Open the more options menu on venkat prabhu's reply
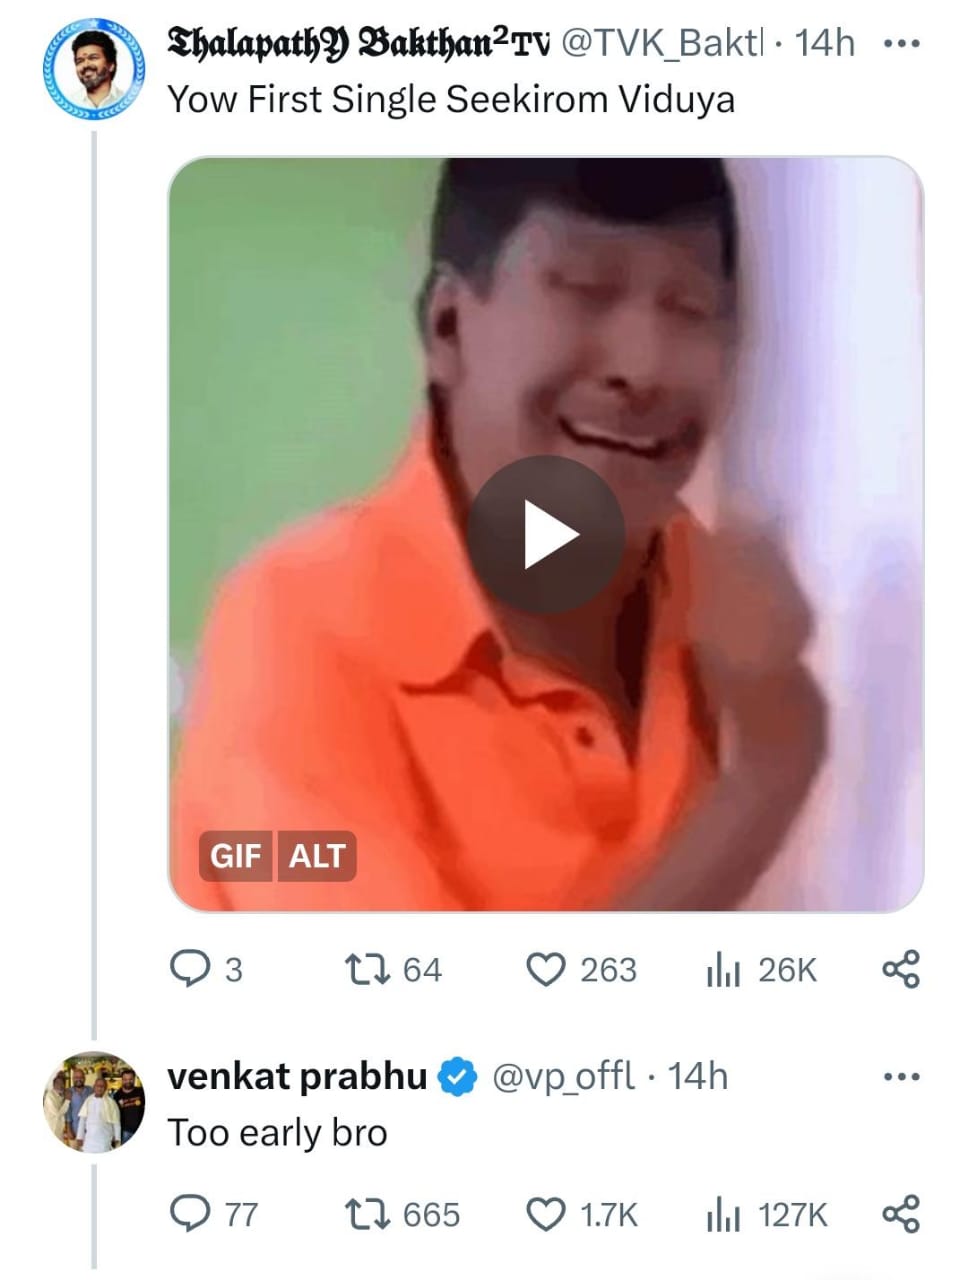This screenshot has height=1280, width=968. click(901, 1076)
